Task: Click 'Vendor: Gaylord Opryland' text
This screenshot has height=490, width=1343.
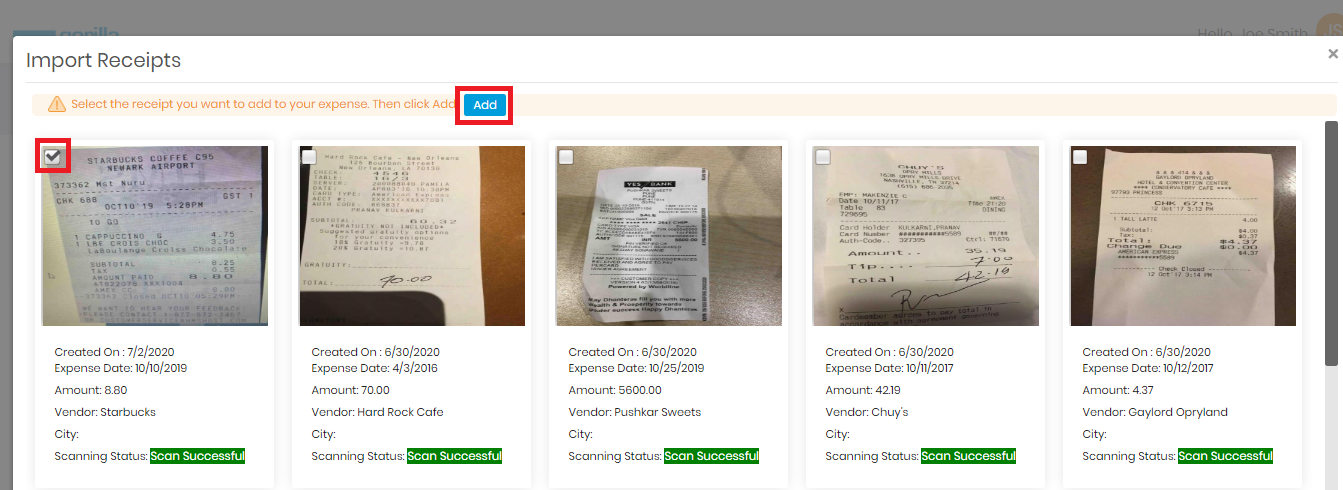Action: (x=1155, y=412)
